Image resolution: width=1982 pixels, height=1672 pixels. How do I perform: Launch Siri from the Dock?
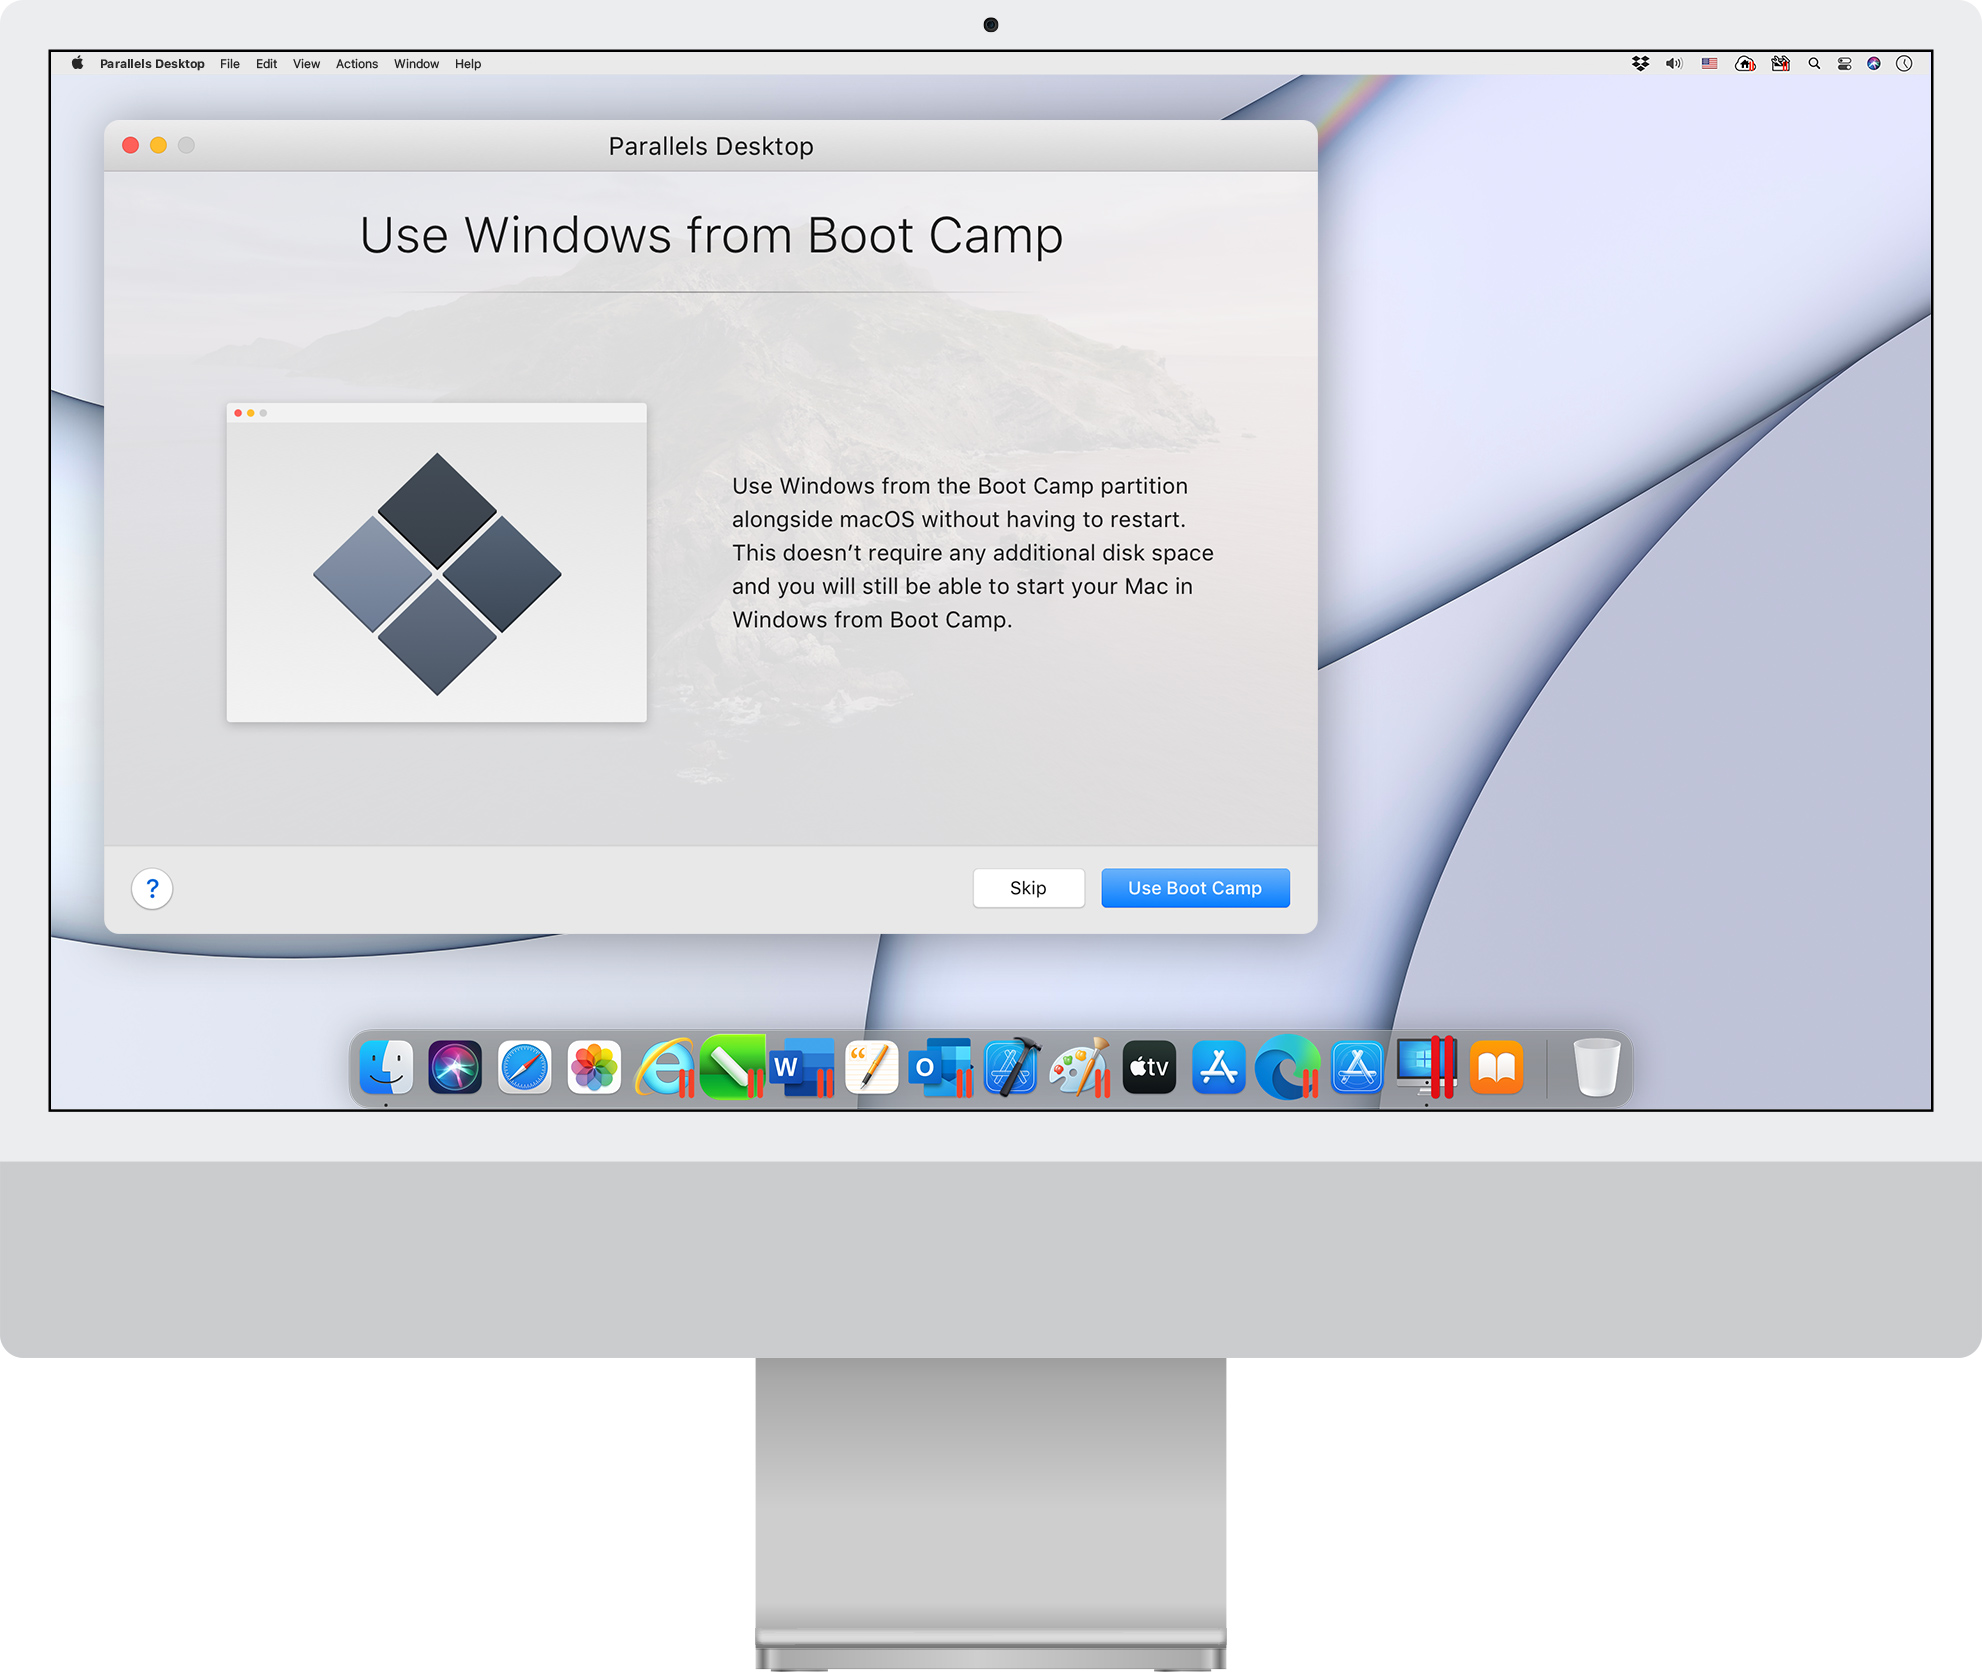pos(455,1067)
